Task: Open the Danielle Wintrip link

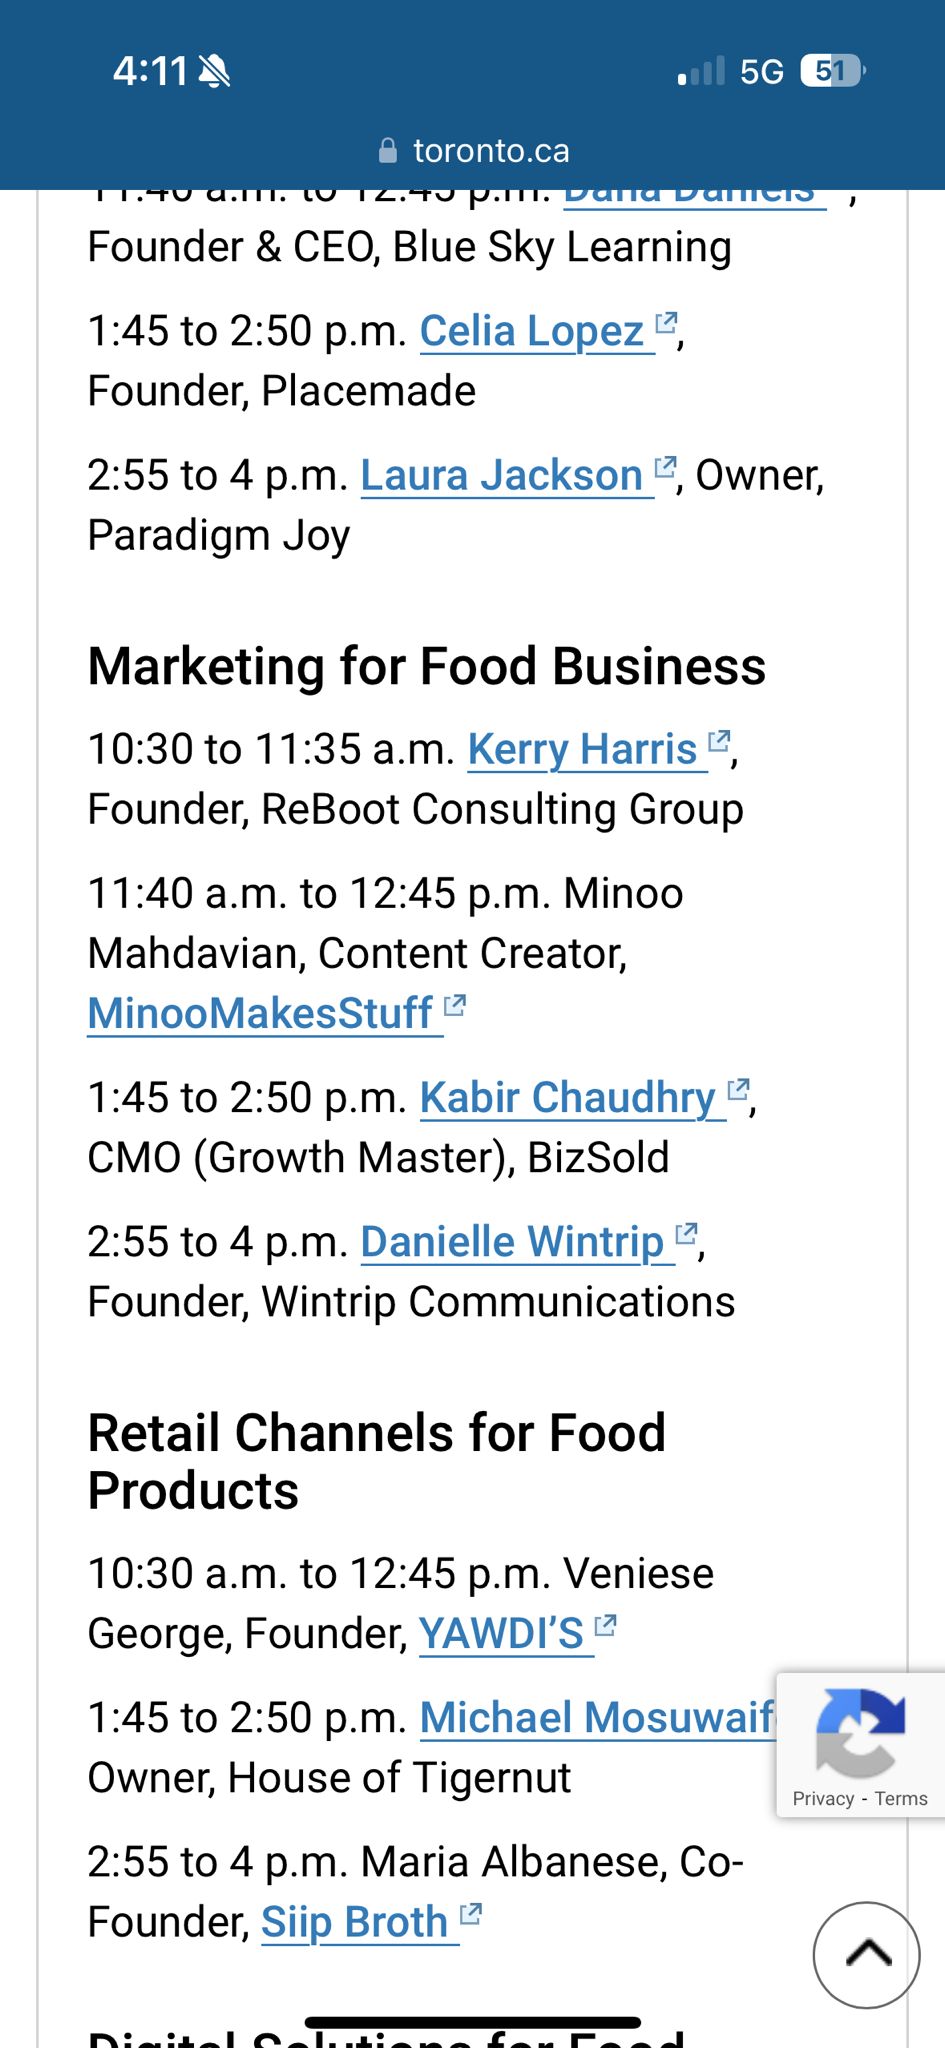Action: click(512, 1242)
